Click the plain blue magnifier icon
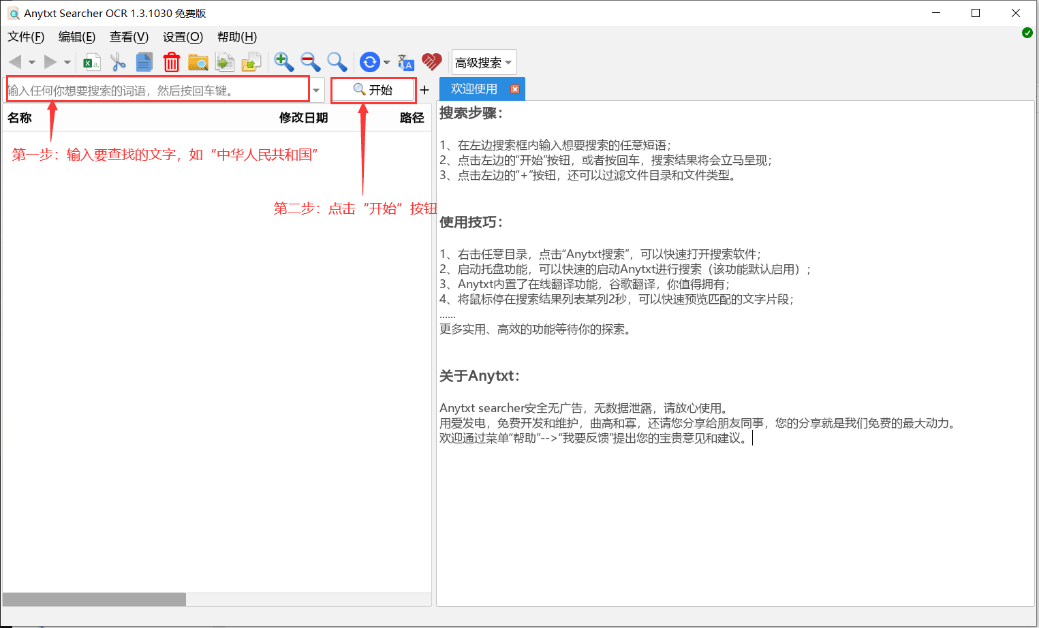Screen dimensions: 1039x628 tap(337, 62)
